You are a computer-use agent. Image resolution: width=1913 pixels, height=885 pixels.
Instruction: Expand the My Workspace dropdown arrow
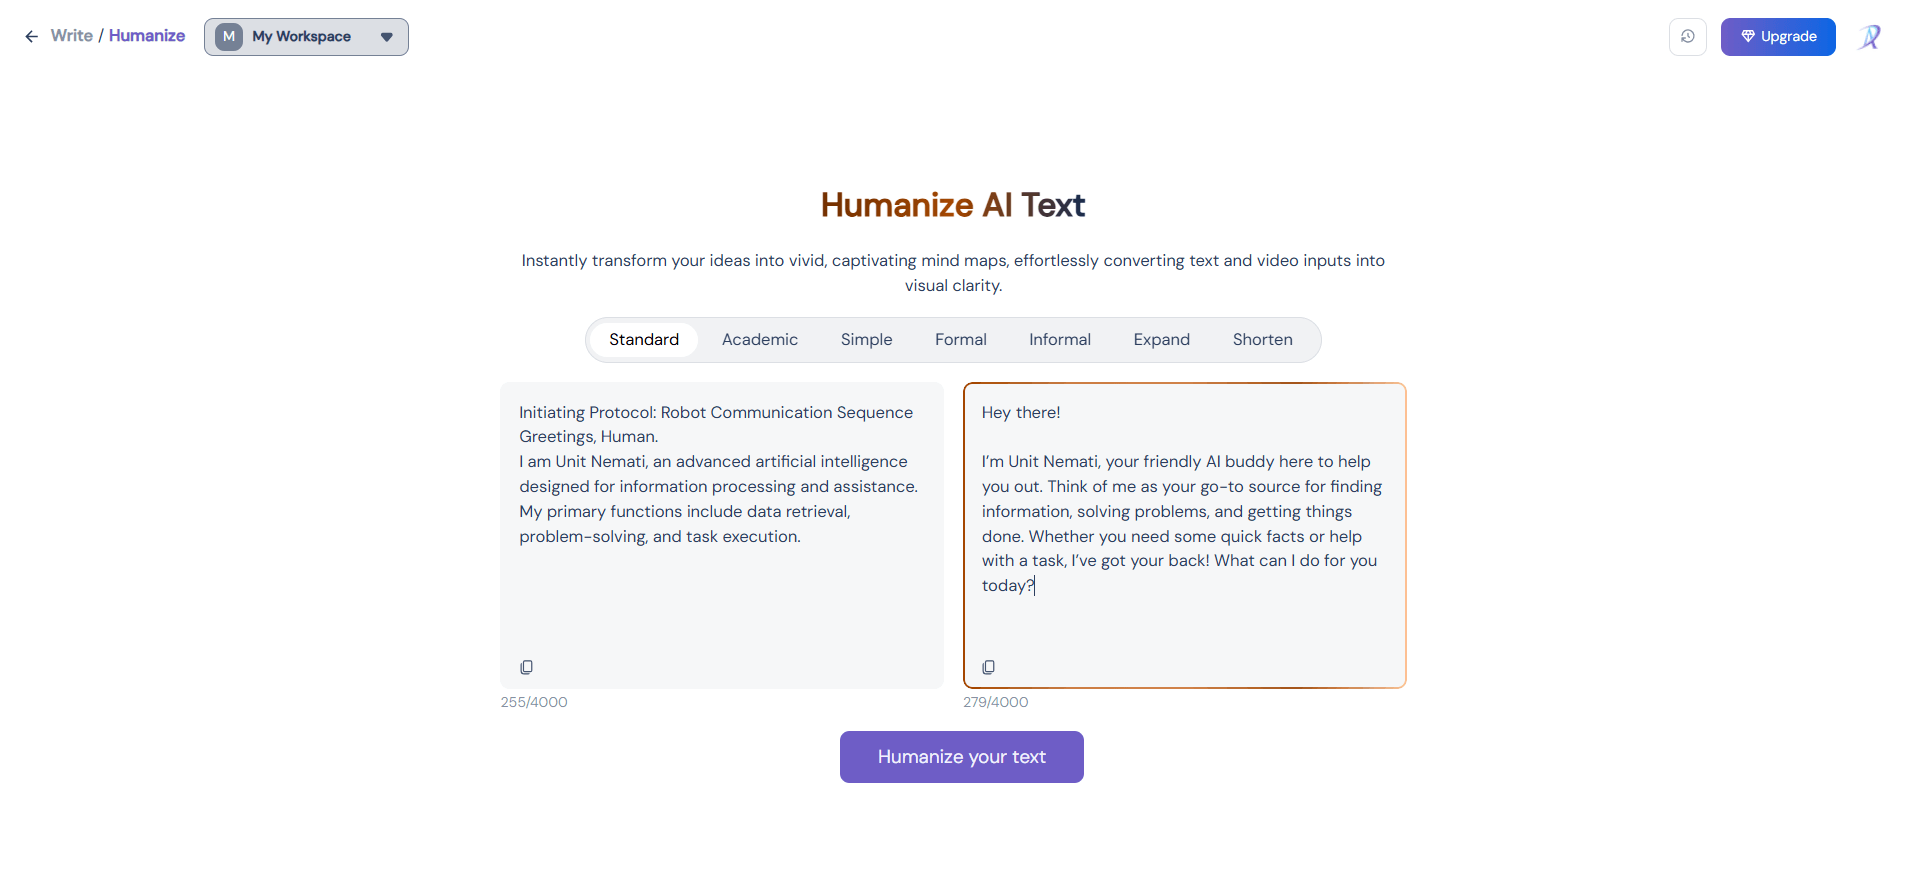point(387,37)
